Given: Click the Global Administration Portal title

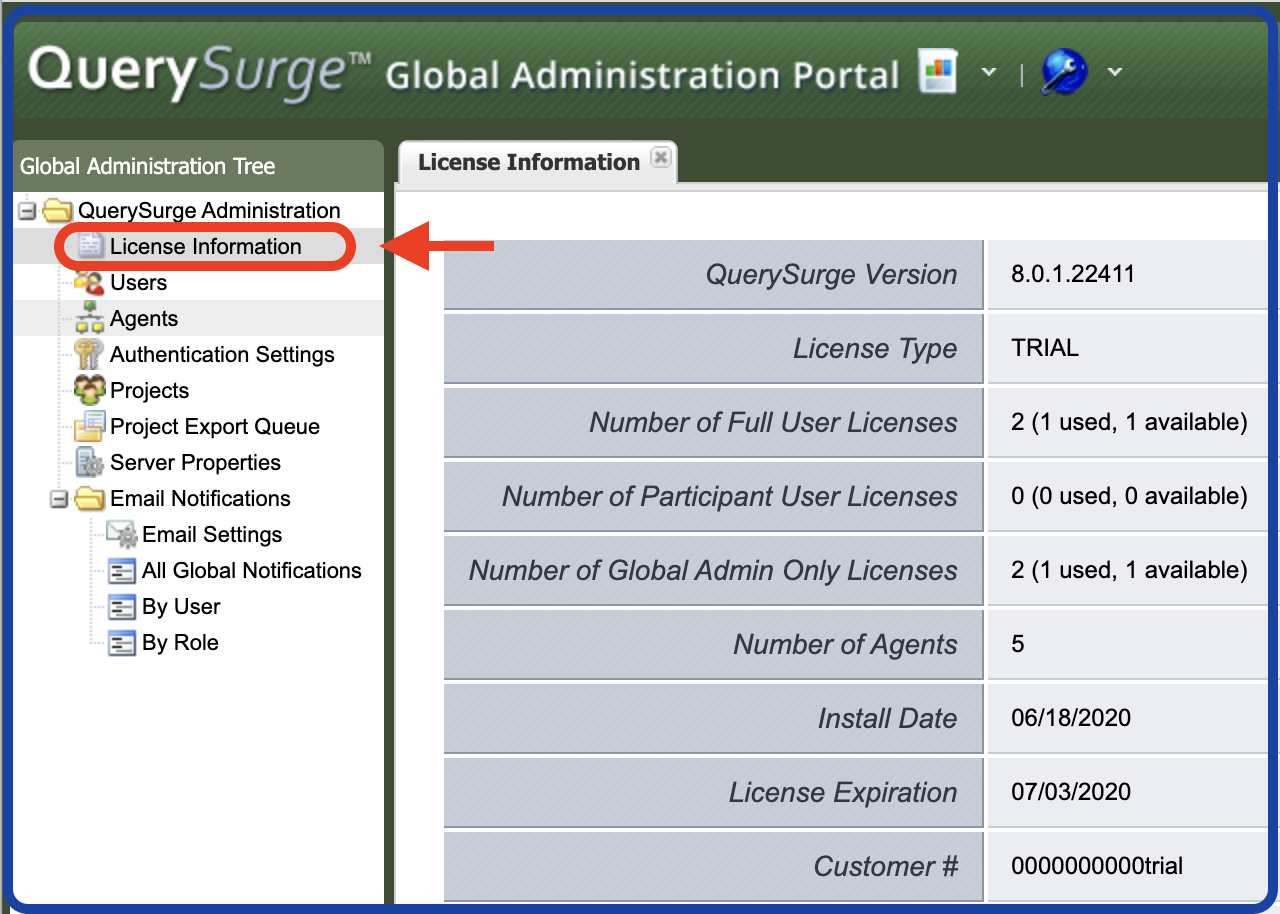Looking at the screenshot, I should 642,76.
